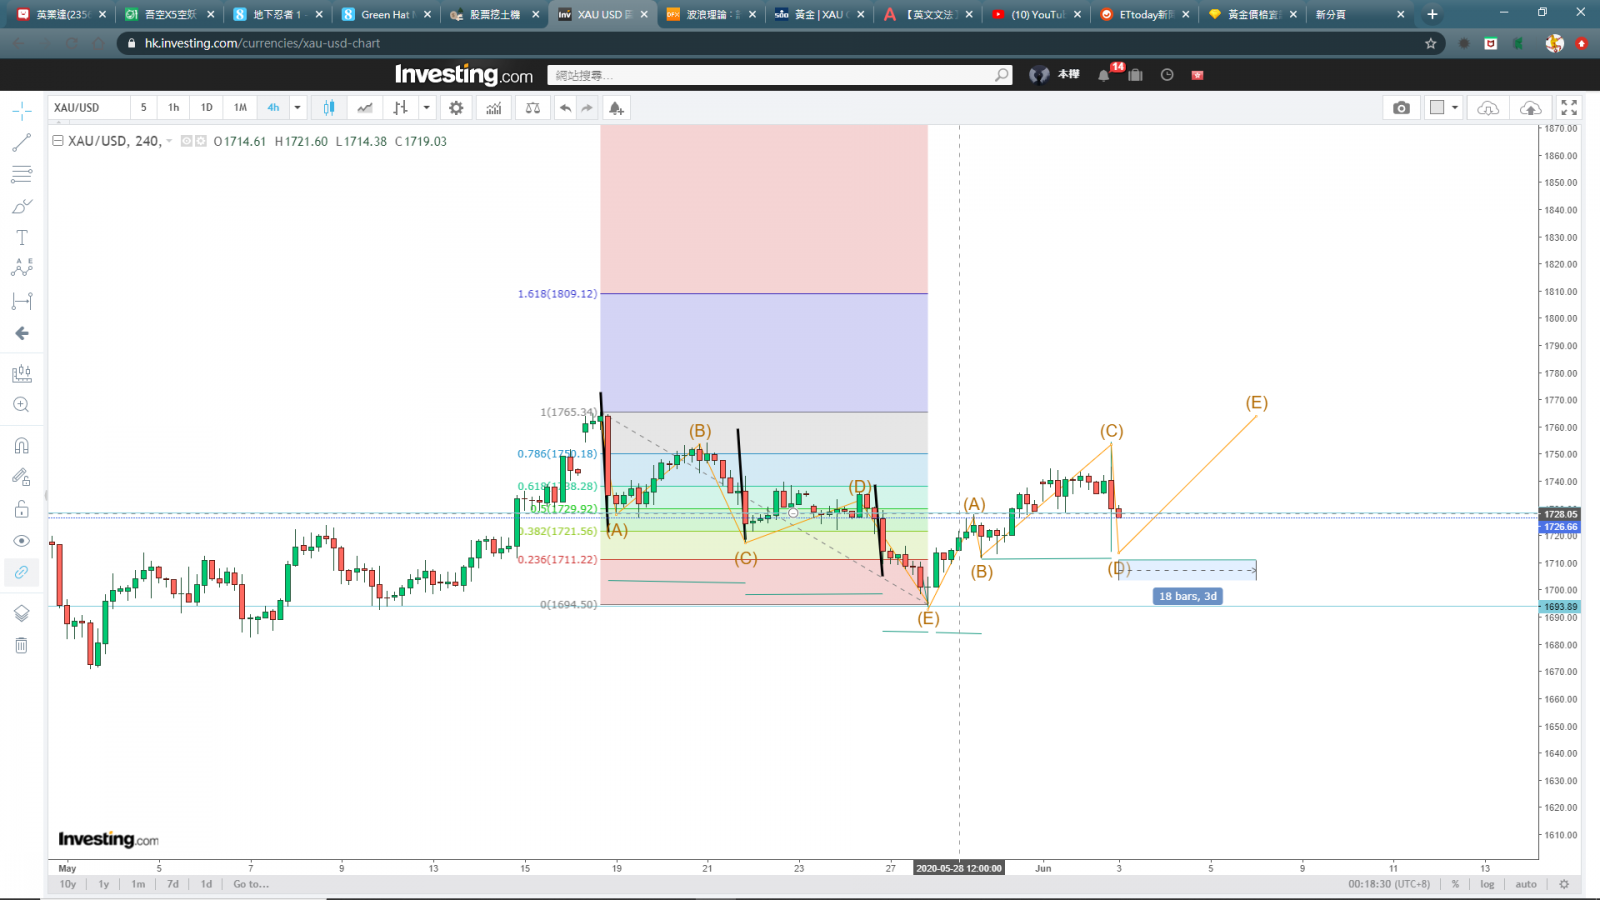The image size is (1600, 900).
Task: Toggle hide all drawings eye icon
Action: [21, 541]
